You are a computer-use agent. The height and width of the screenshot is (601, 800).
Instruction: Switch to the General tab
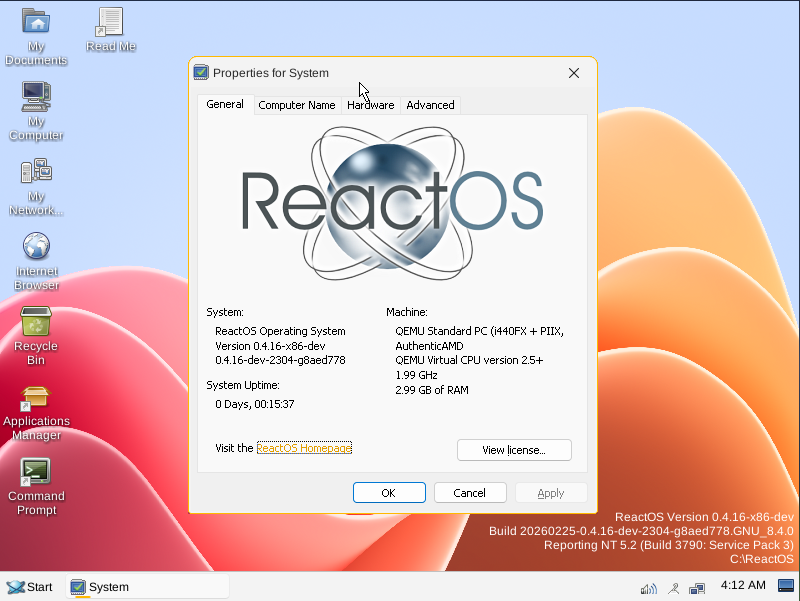tap(225, 104)
